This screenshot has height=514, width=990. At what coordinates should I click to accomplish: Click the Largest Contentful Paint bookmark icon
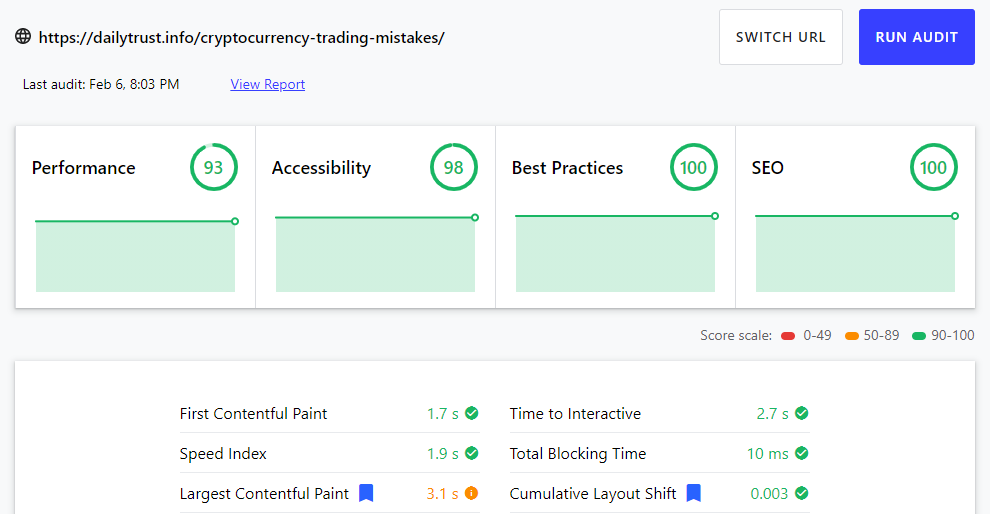[x=366, y=493]
